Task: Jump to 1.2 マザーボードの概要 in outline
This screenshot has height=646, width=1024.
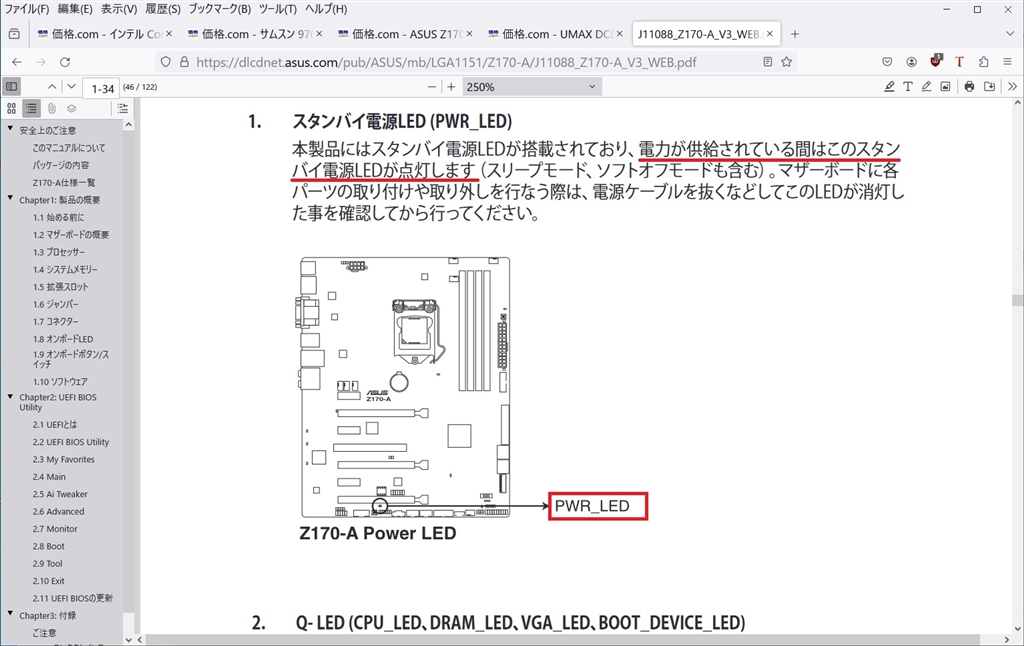Action: click(71, 234)
